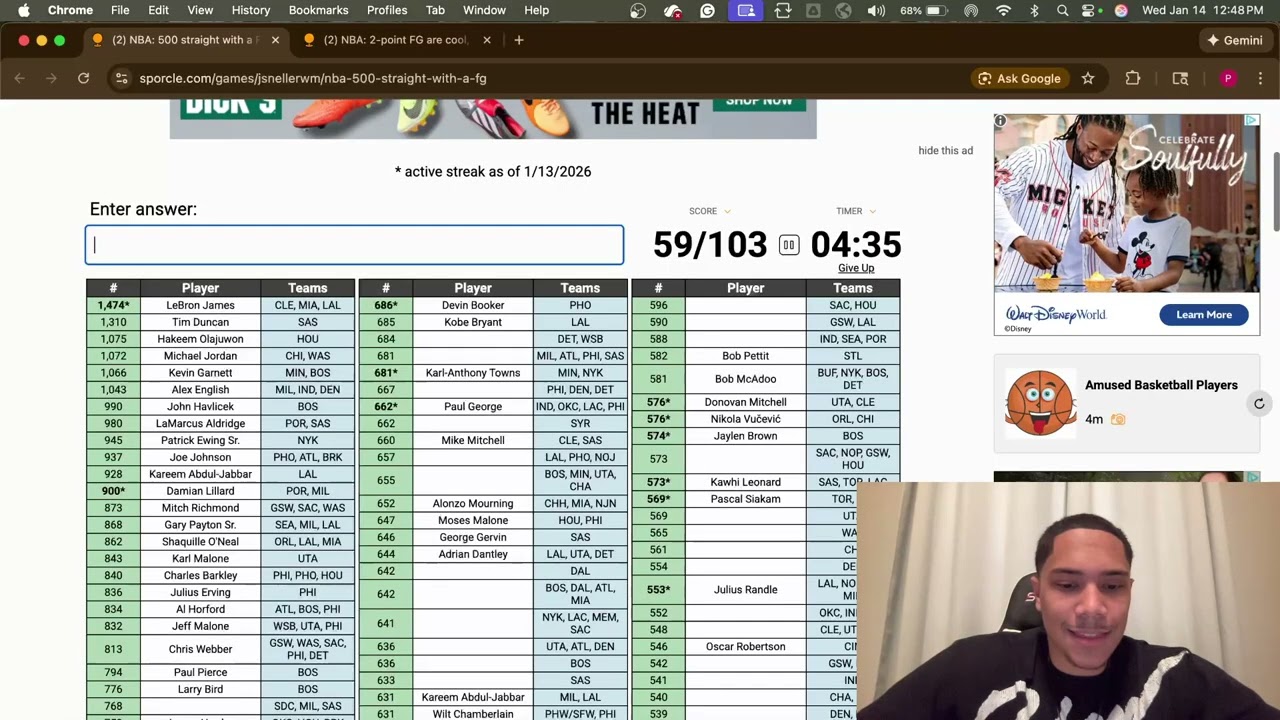
Task: Bookmark this page with the star
Action: tap(1088, 78)
